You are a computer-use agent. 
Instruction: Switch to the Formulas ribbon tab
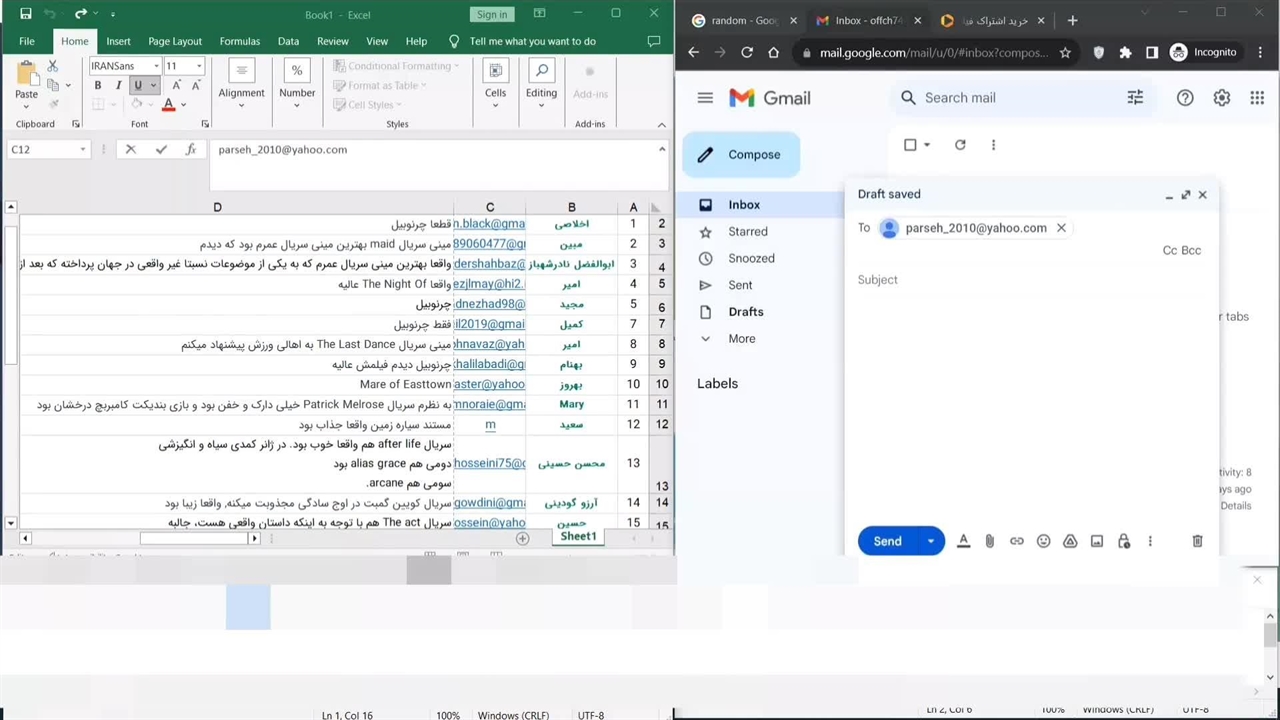pos(239,41)
